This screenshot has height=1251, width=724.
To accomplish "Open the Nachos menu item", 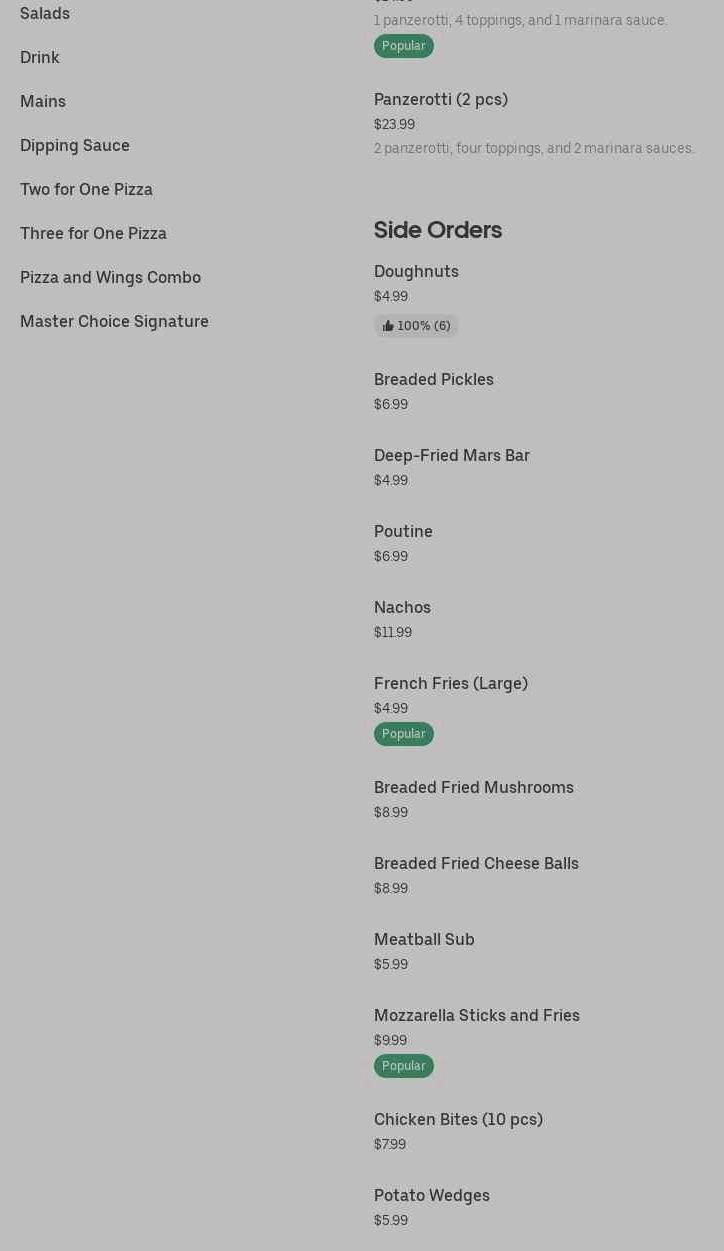I will click(402, 607).
